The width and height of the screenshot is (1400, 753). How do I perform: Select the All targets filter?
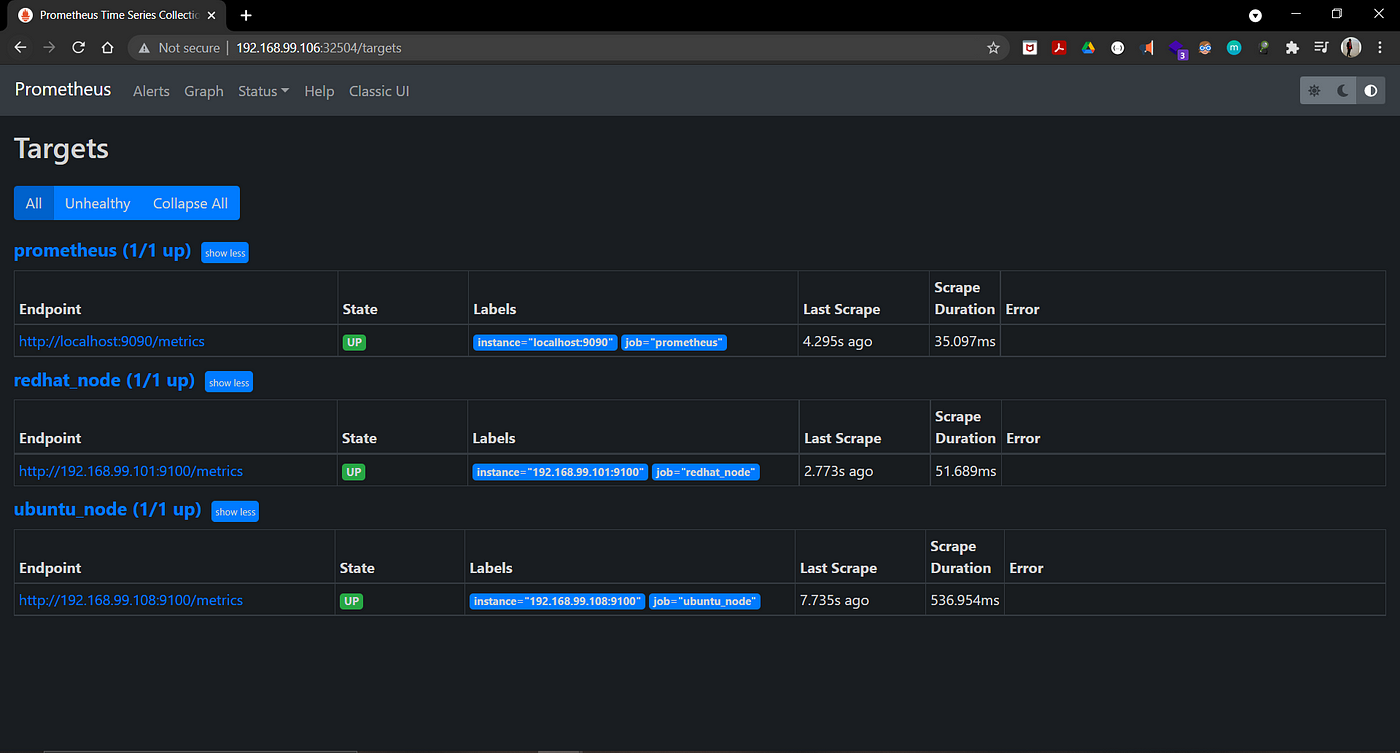coord(34,203)
